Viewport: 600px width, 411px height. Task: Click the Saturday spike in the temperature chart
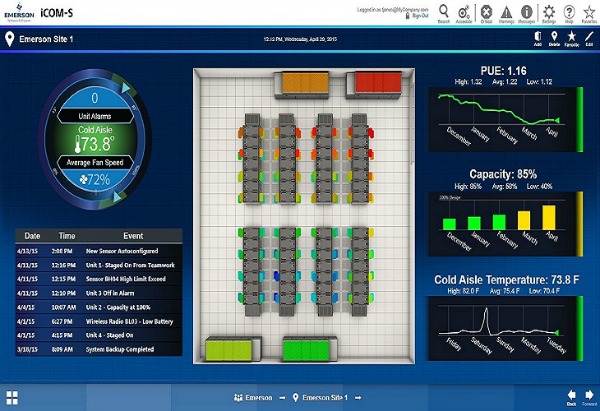click(x=486, y=320)
